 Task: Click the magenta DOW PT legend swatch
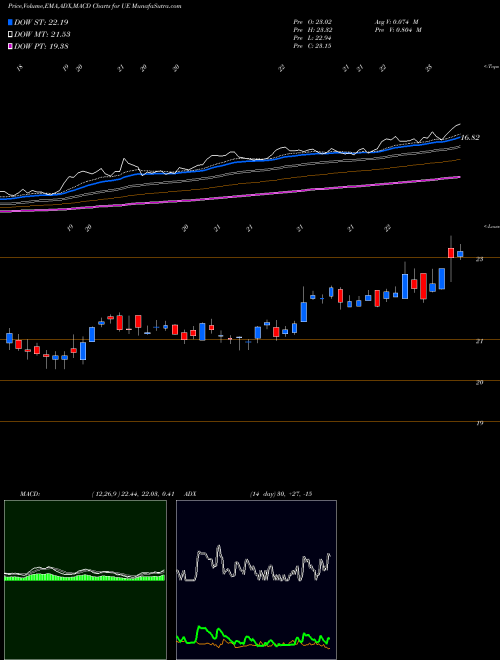pos(10,46)
